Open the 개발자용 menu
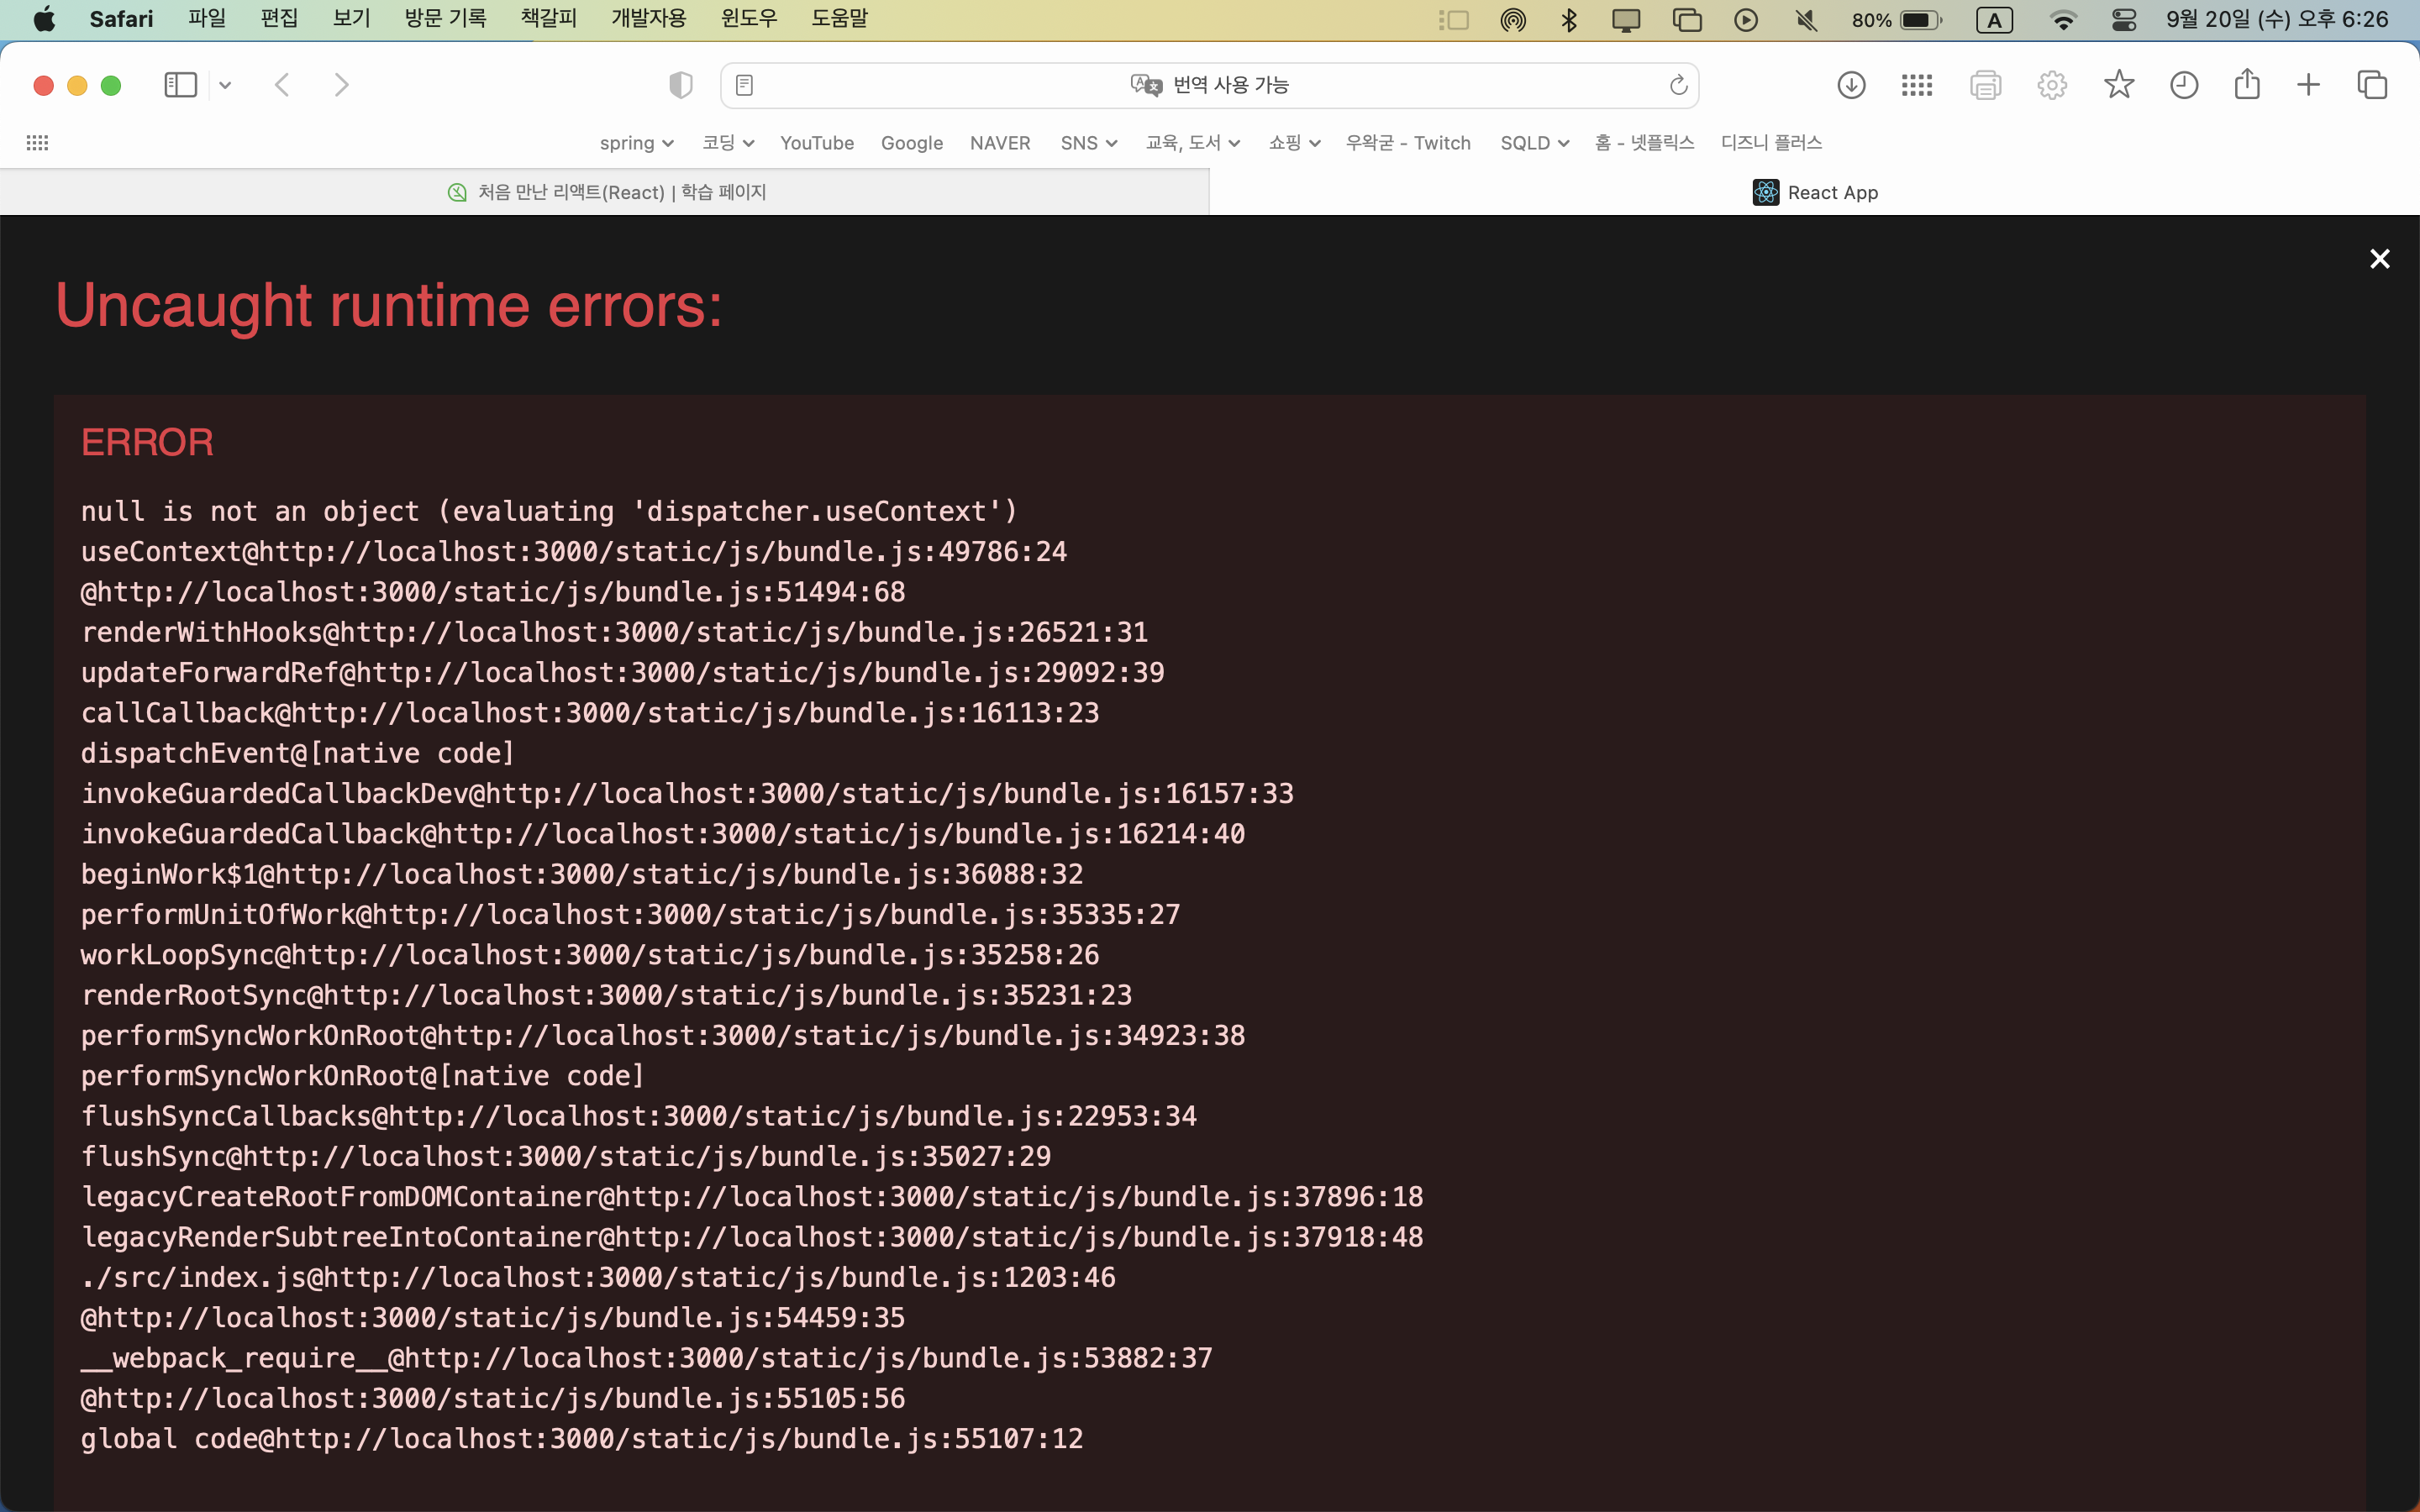The height and width of the screenshot is (1512, 2420). 649,19
